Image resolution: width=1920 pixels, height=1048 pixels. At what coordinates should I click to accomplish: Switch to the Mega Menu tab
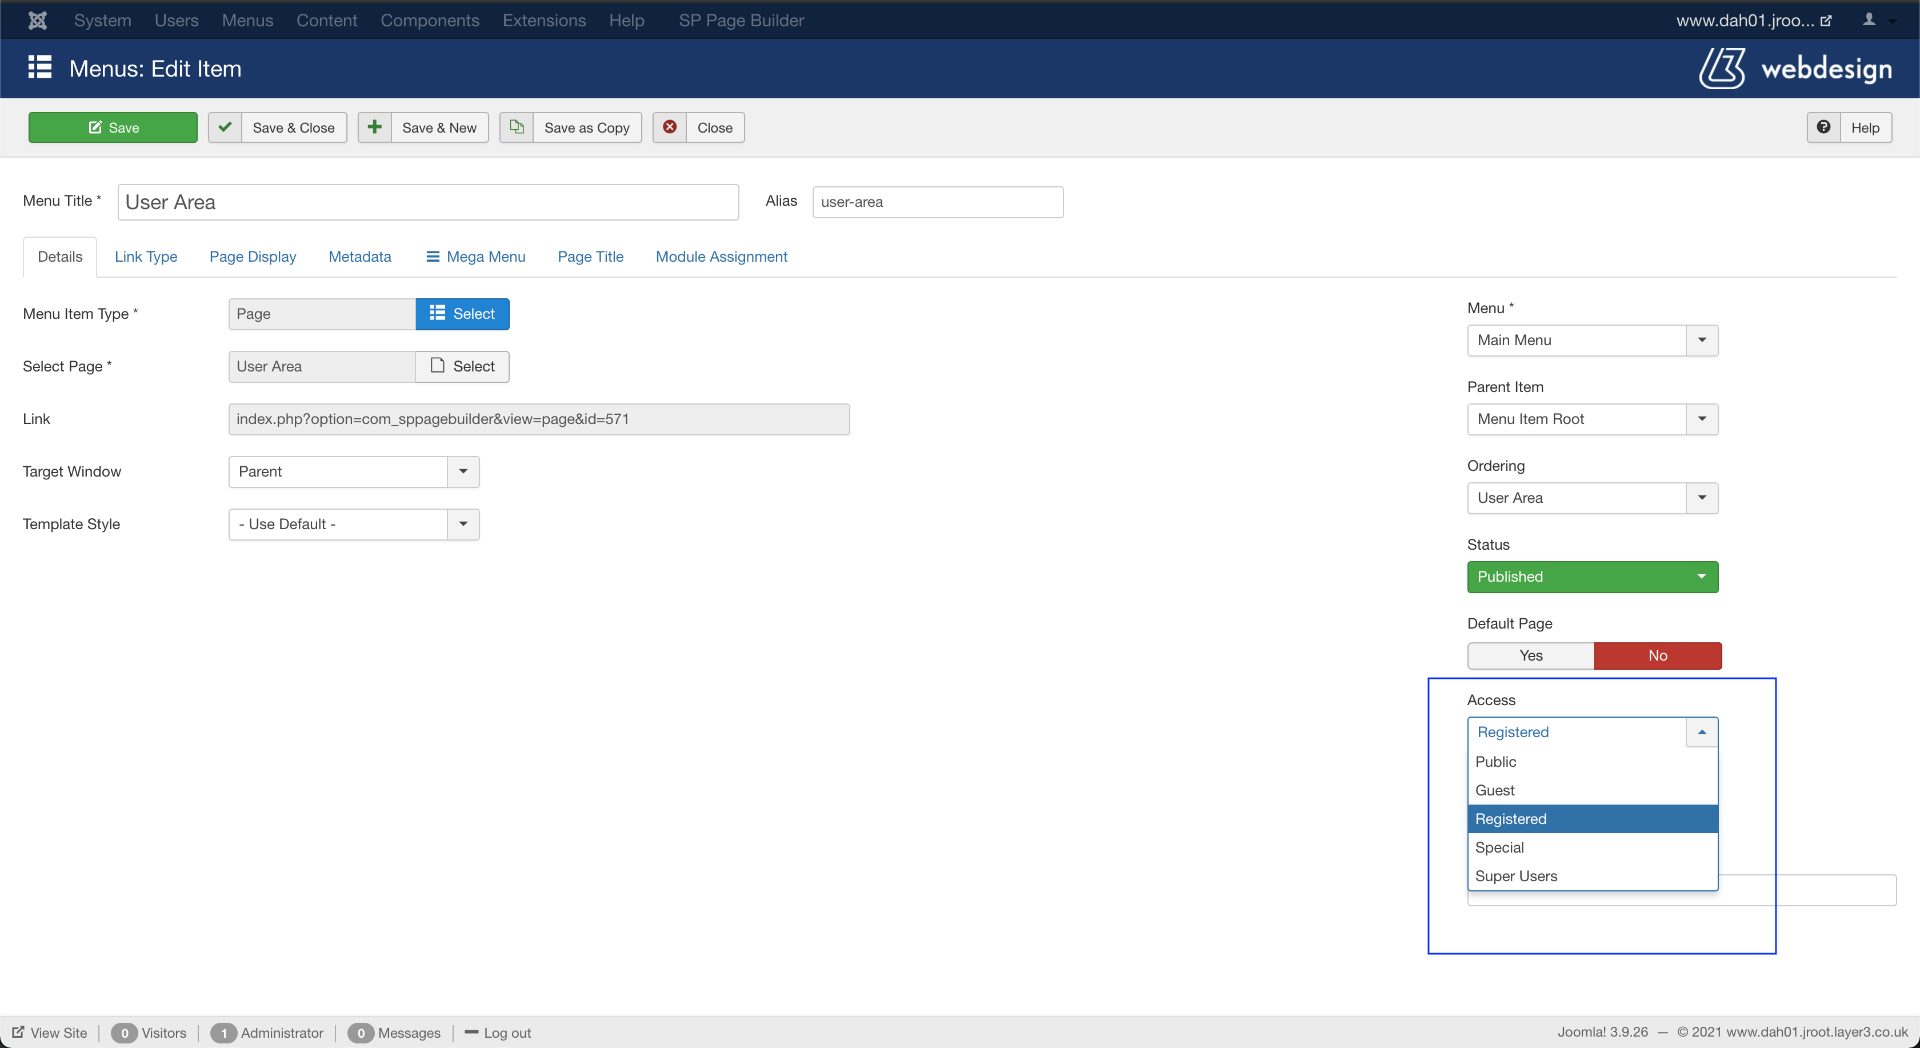tap(476, 257)
